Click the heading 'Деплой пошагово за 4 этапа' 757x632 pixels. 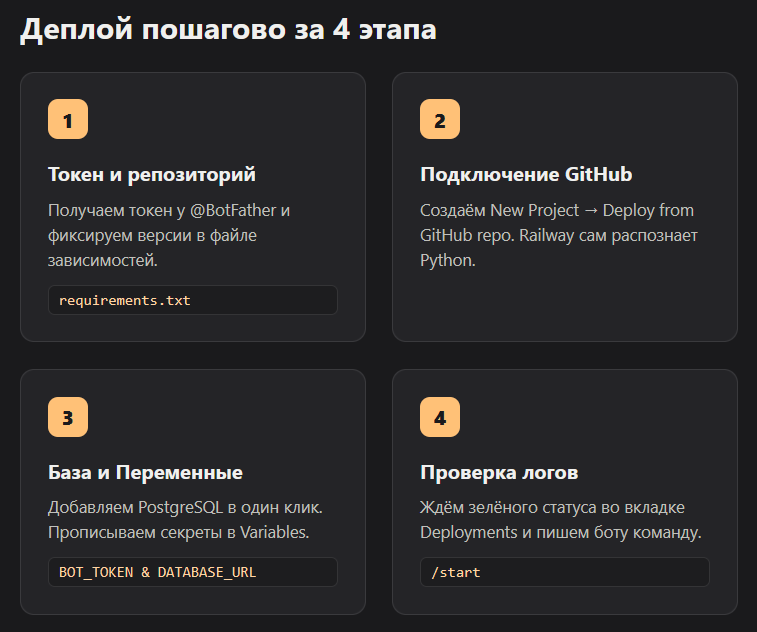coord(228,29)
